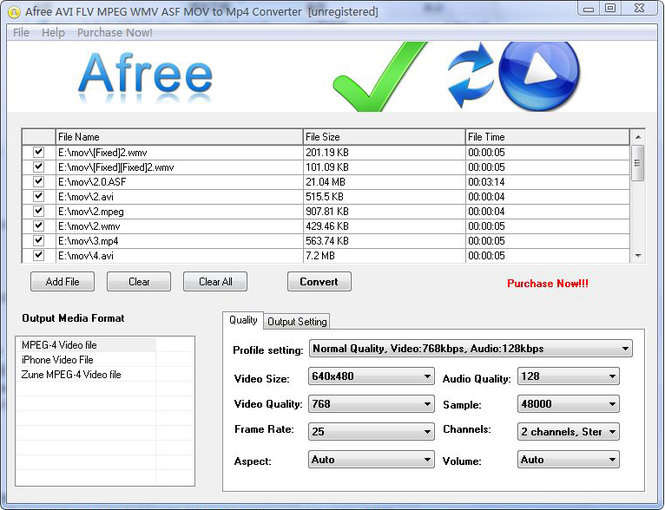
Task: Click the file list scrollbar thumb
Action: [637, 163]
